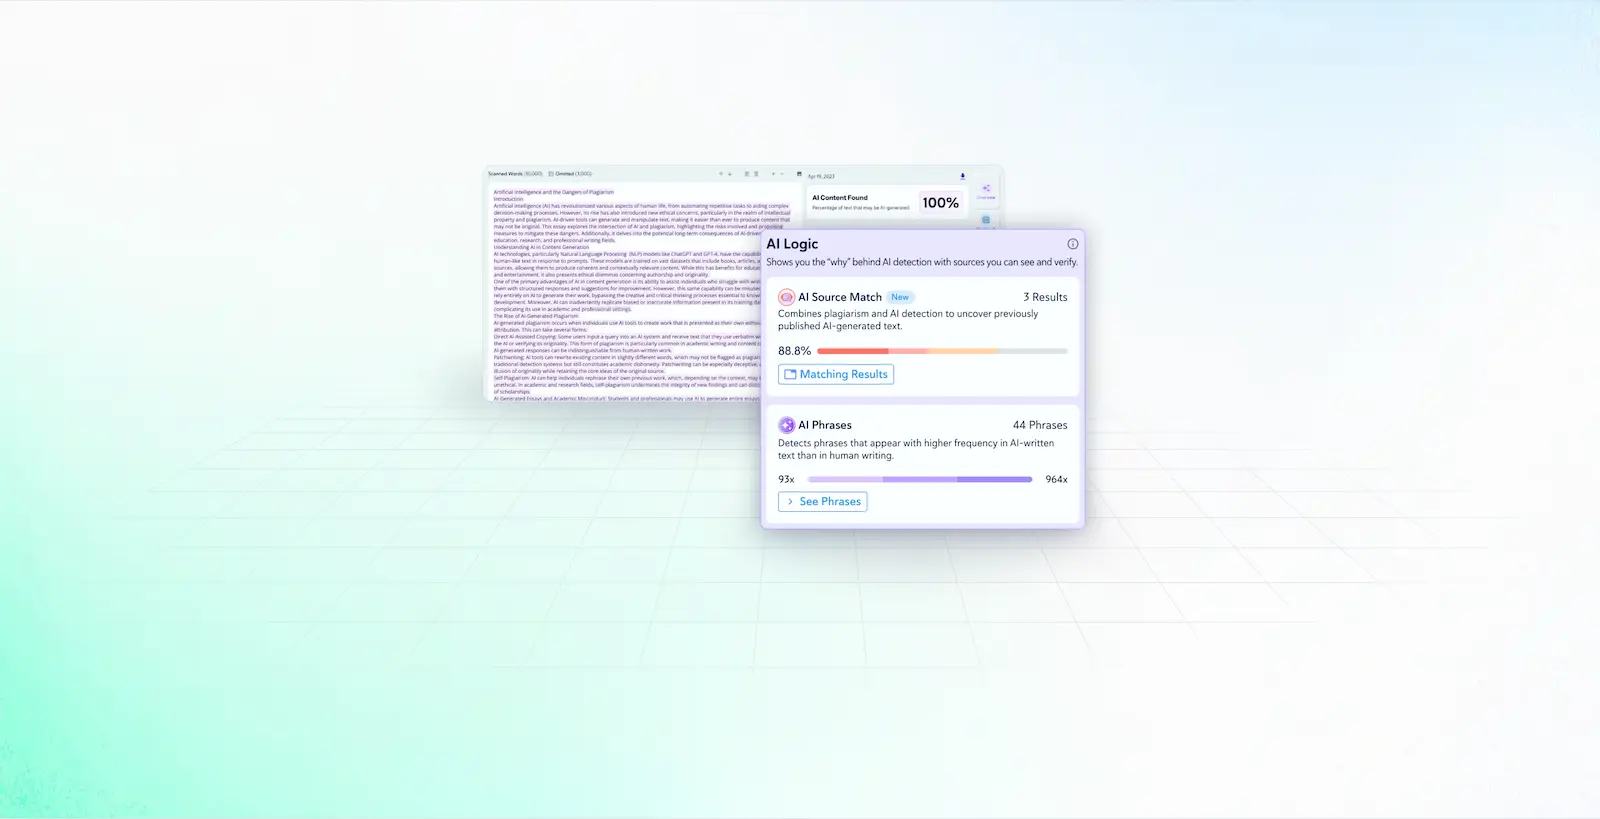Click the AI Phrases purple icon
Image resolution: width=1600 pixels, height=819 pixels.
(786, 425)
